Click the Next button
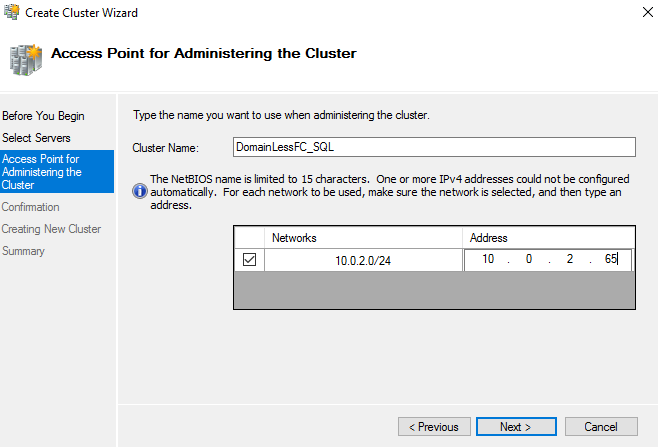The image size is (658, 447). point(516,427)
